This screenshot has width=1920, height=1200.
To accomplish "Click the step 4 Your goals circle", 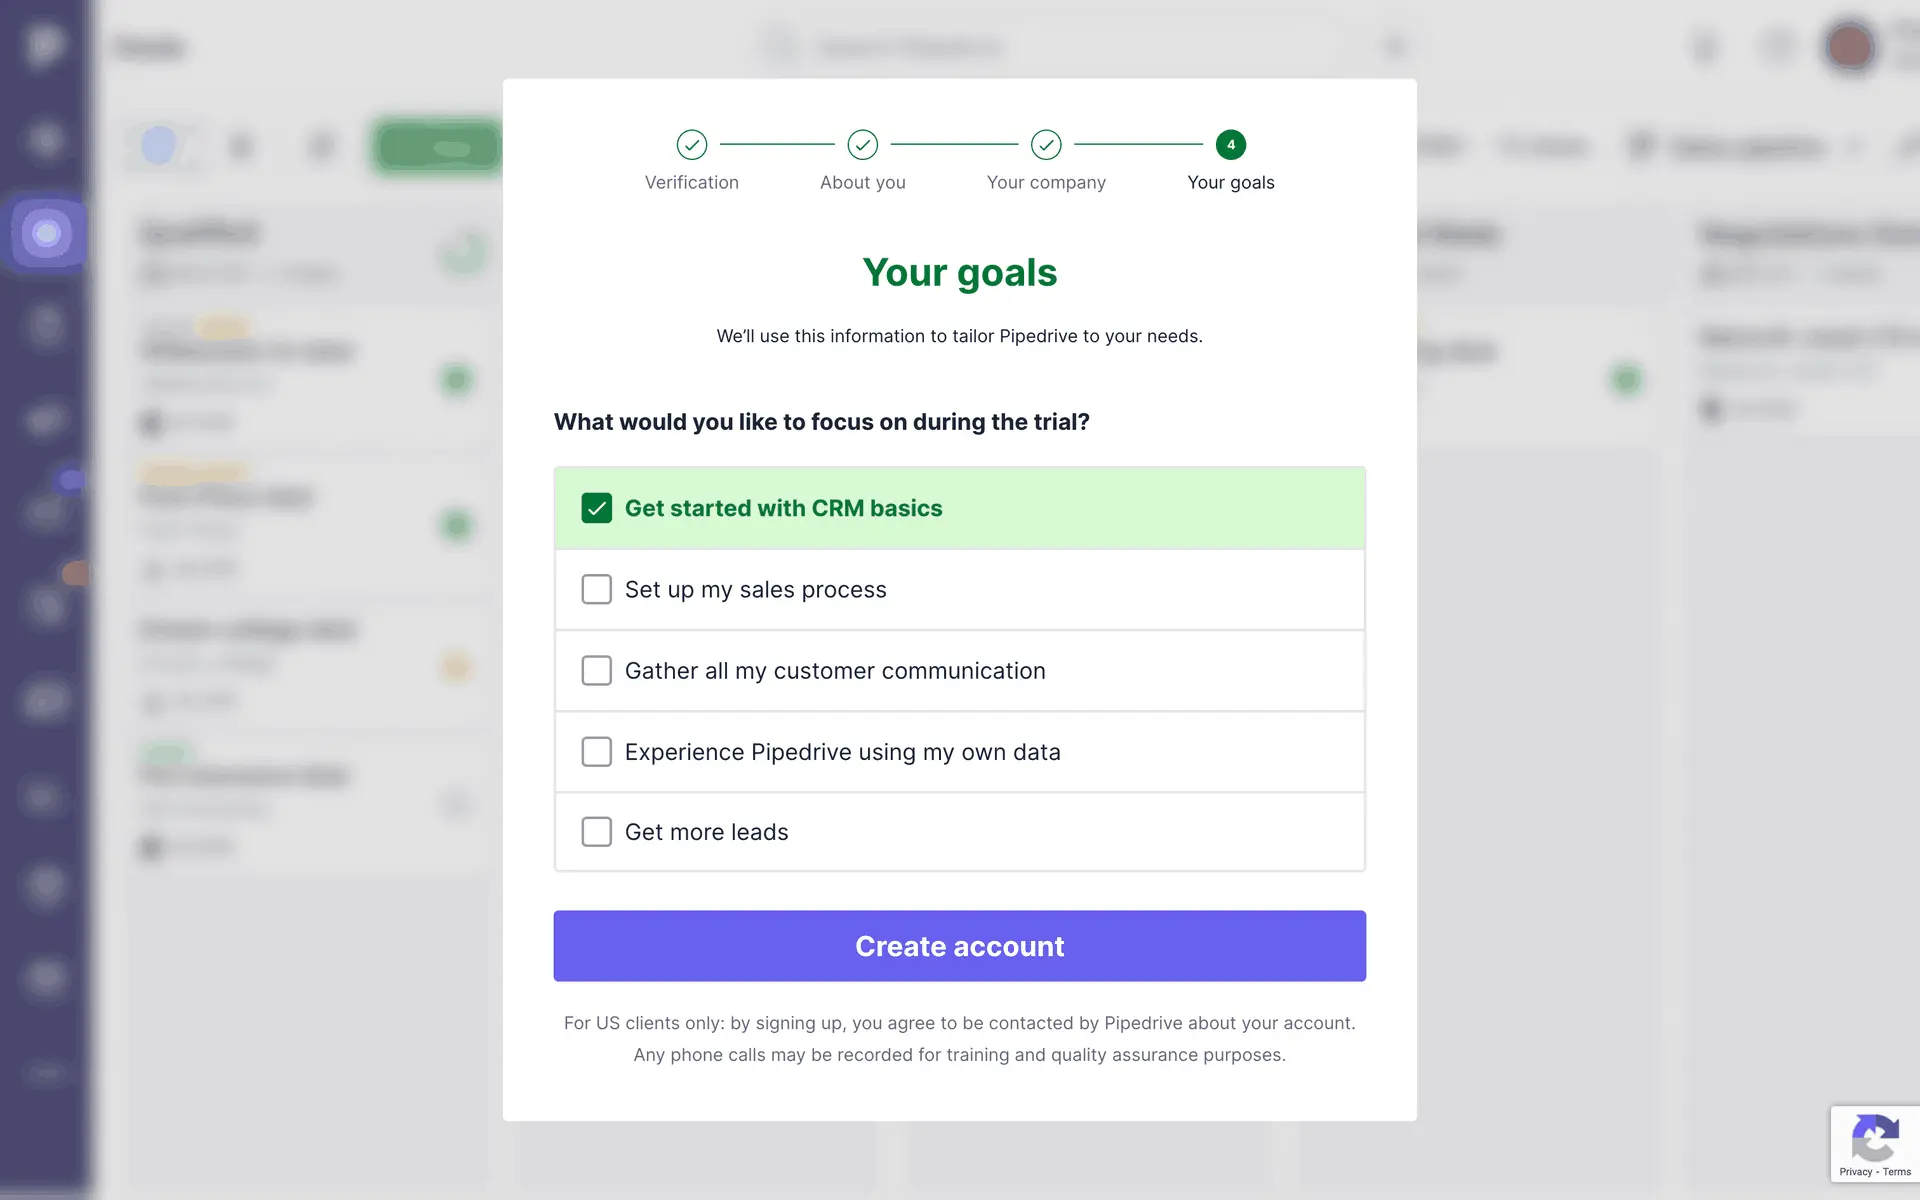I will (1230, 145).
